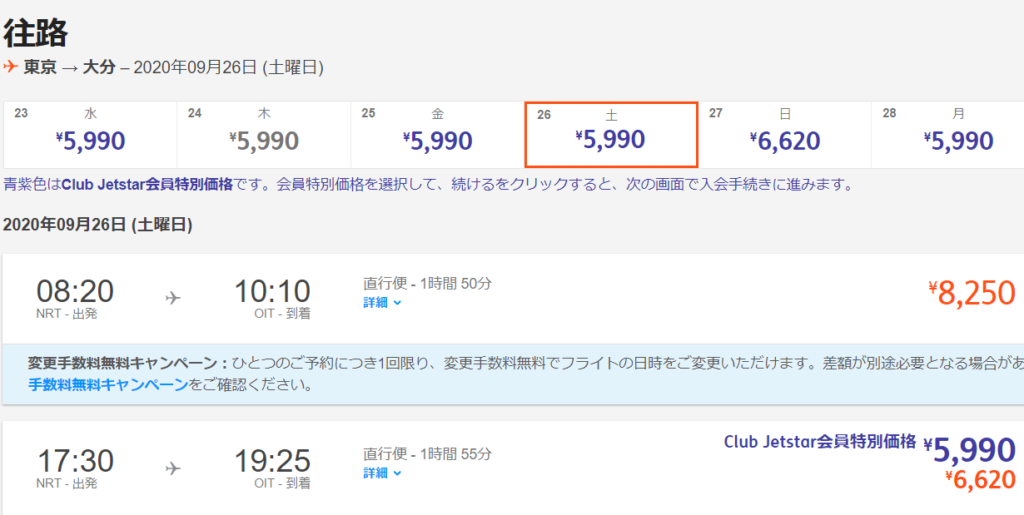Expand 詳細 for the 08:20 flight
The image size is (1024, 515).
[x=382, y=303]
